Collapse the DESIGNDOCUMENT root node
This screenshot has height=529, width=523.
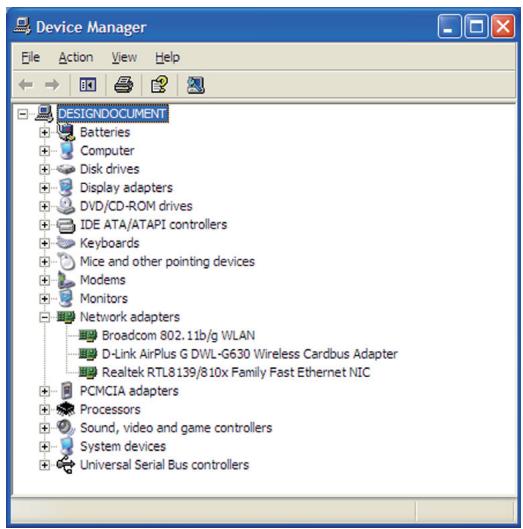click(23, 114)
